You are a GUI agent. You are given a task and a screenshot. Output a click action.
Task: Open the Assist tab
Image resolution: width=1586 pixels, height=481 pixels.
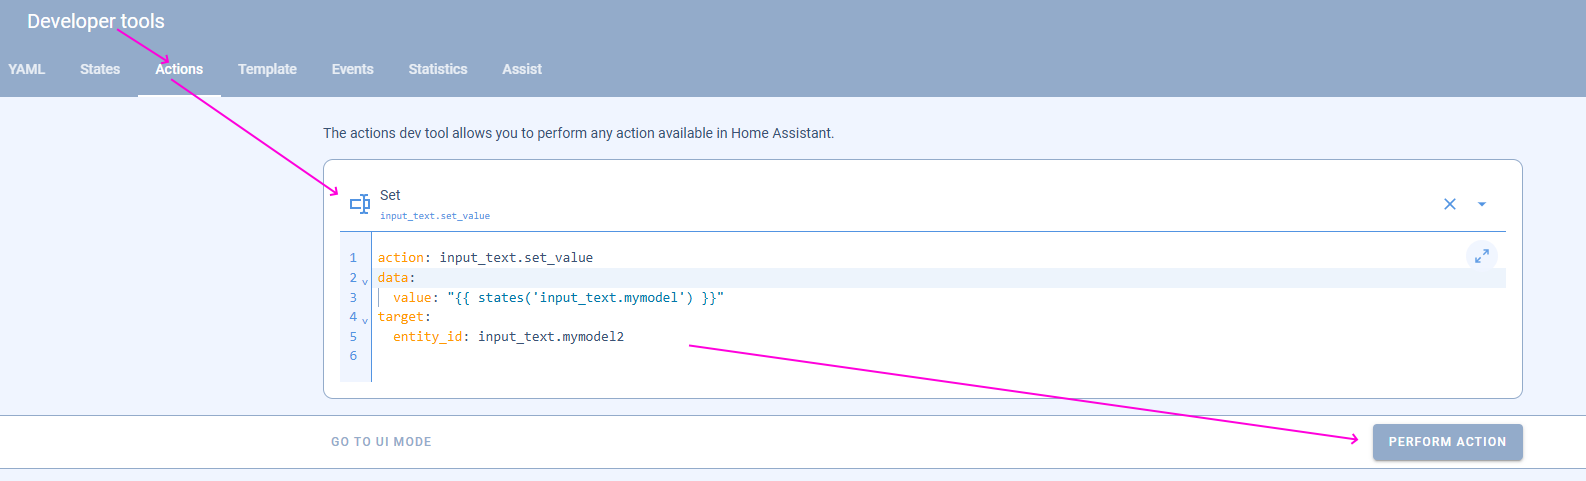[522, 69]
